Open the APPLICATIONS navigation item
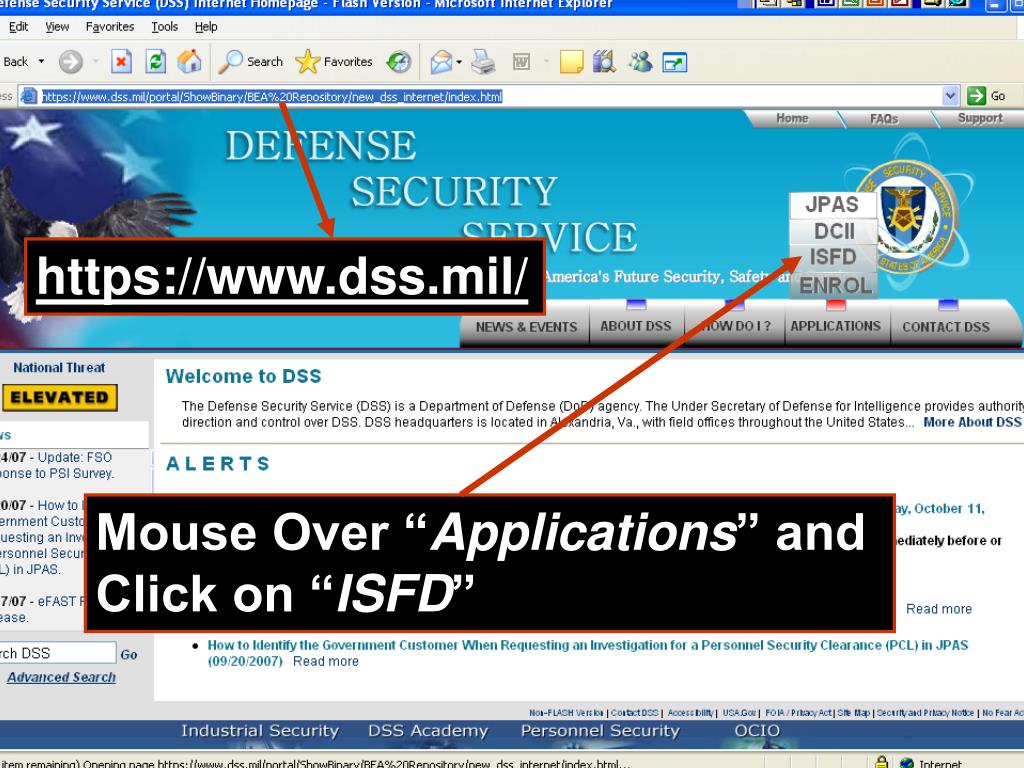The image size is (1024, 768). 835,326
